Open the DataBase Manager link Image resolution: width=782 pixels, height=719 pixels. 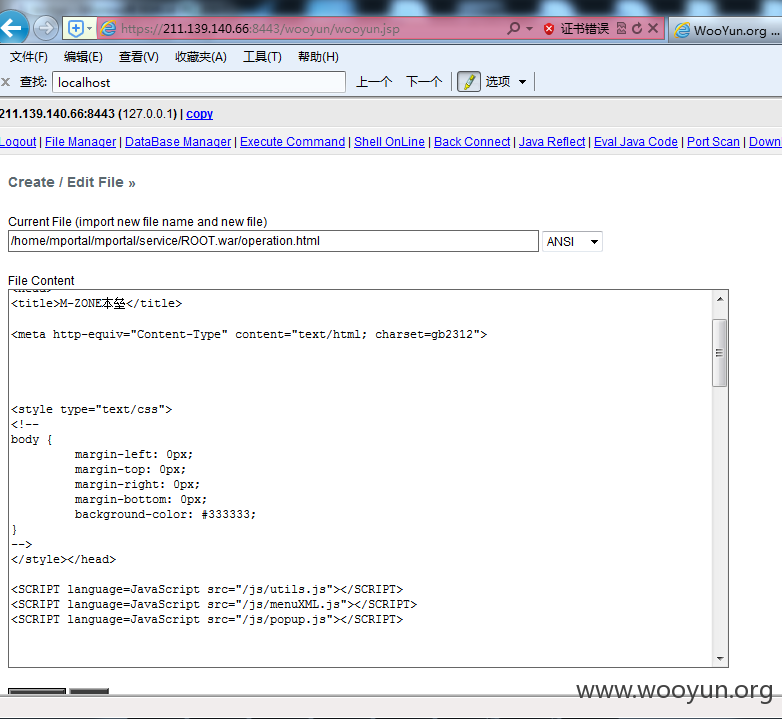pos(178,142)
